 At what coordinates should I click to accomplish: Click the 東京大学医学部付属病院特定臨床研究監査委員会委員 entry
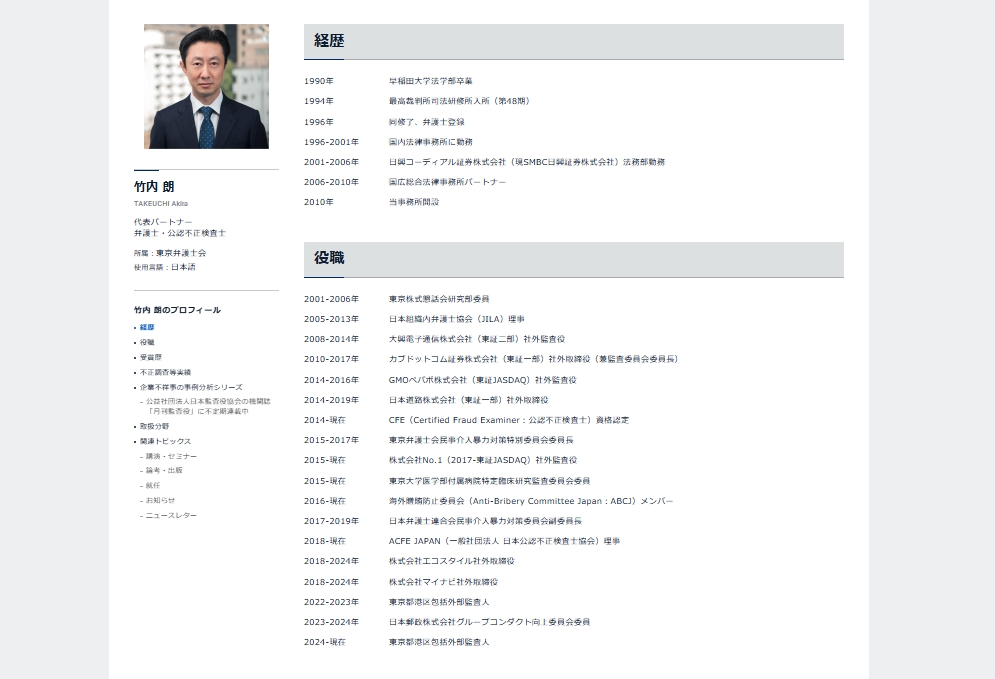click(489, 481)
